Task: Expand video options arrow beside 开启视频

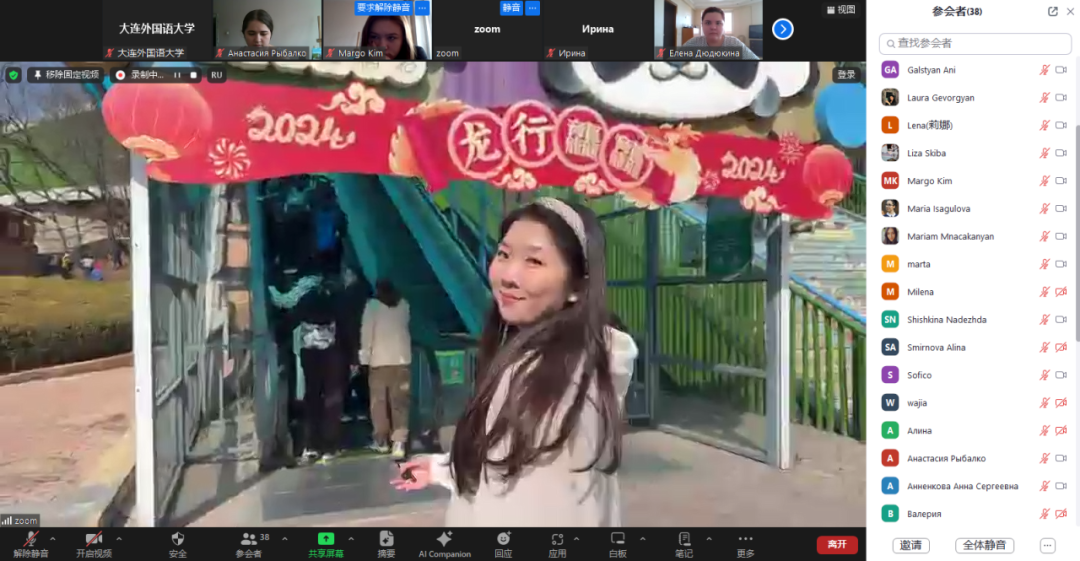Action: [x=118, y=538]
